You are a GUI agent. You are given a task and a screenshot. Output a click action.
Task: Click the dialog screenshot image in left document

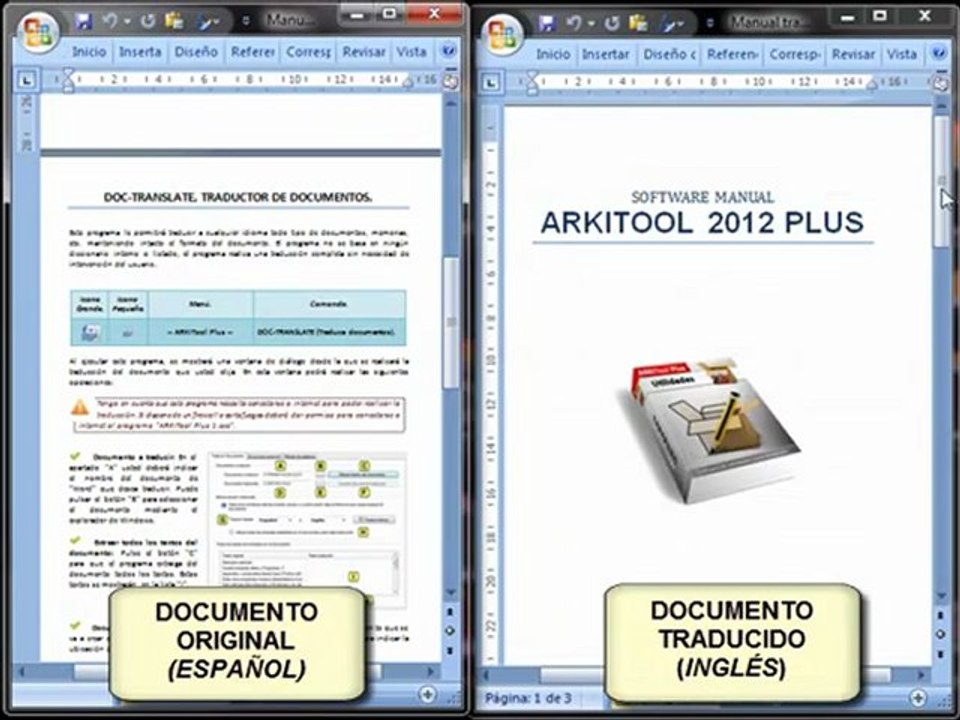tap(307, 530)
